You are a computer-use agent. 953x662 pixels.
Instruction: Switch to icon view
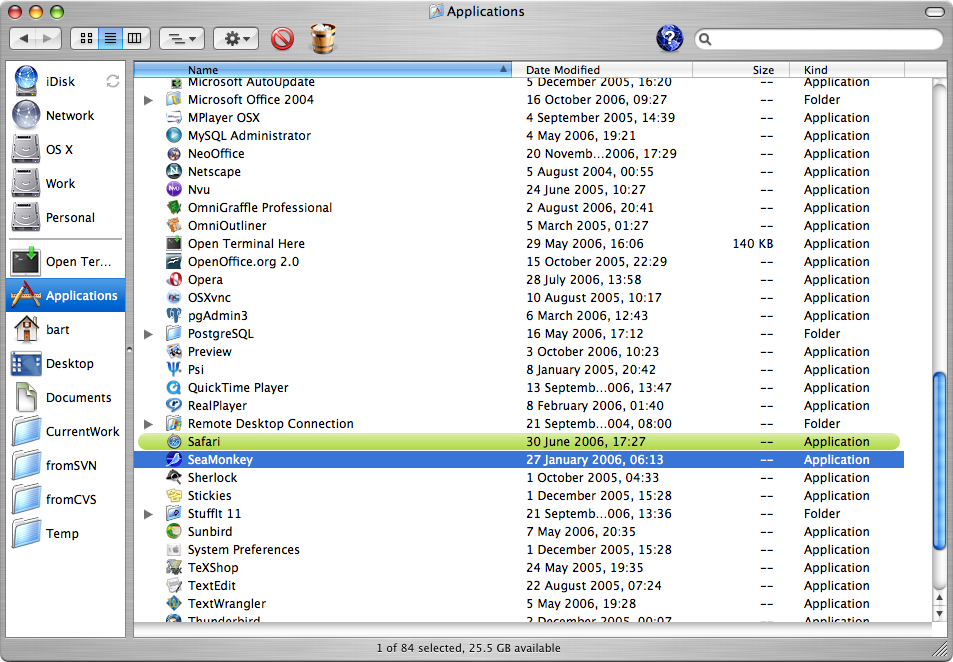(86, 39)
